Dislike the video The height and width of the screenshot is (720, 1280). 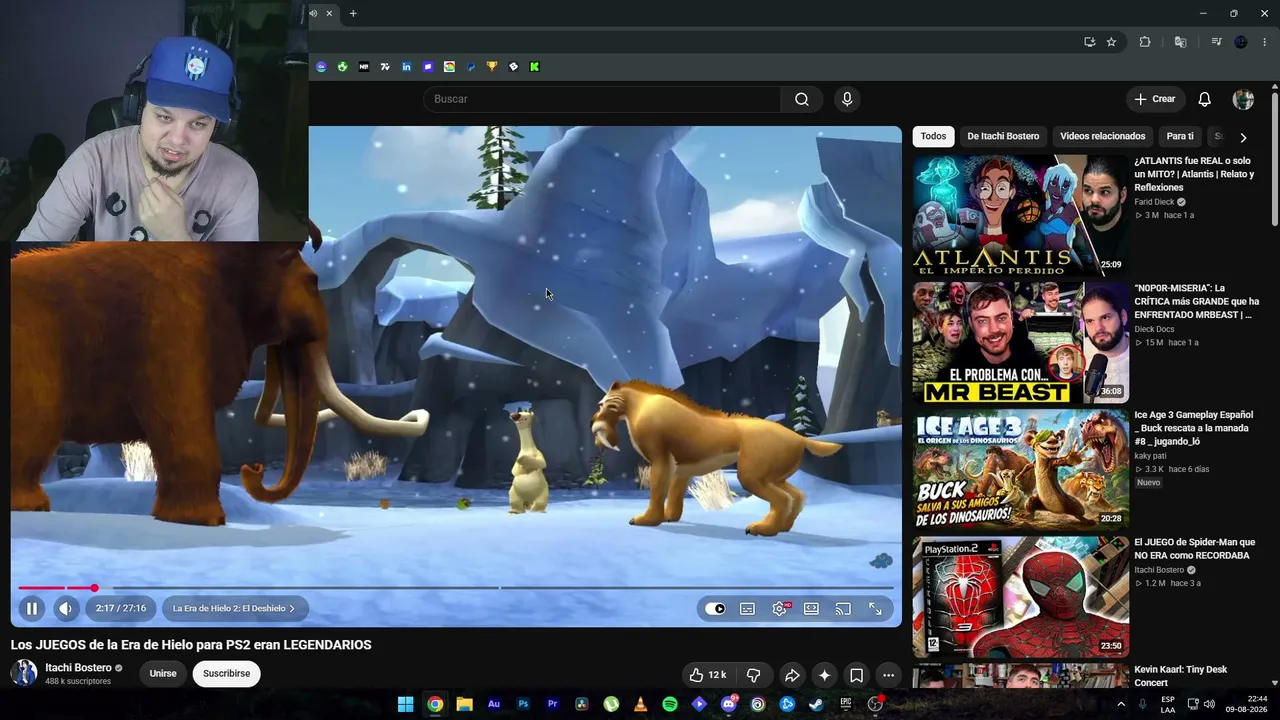tap(754, 675)
